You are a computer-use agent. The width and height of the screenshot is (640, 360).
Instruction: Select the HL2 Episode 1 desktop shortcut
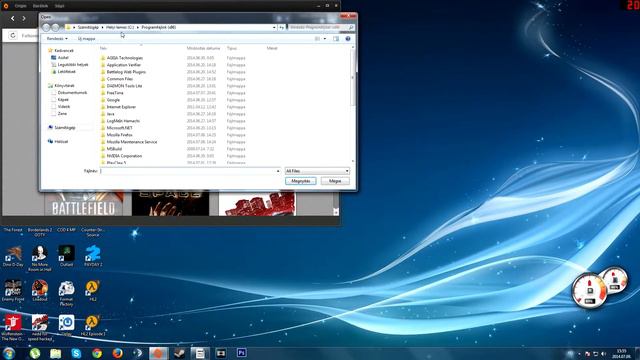(x=93, y=325)
